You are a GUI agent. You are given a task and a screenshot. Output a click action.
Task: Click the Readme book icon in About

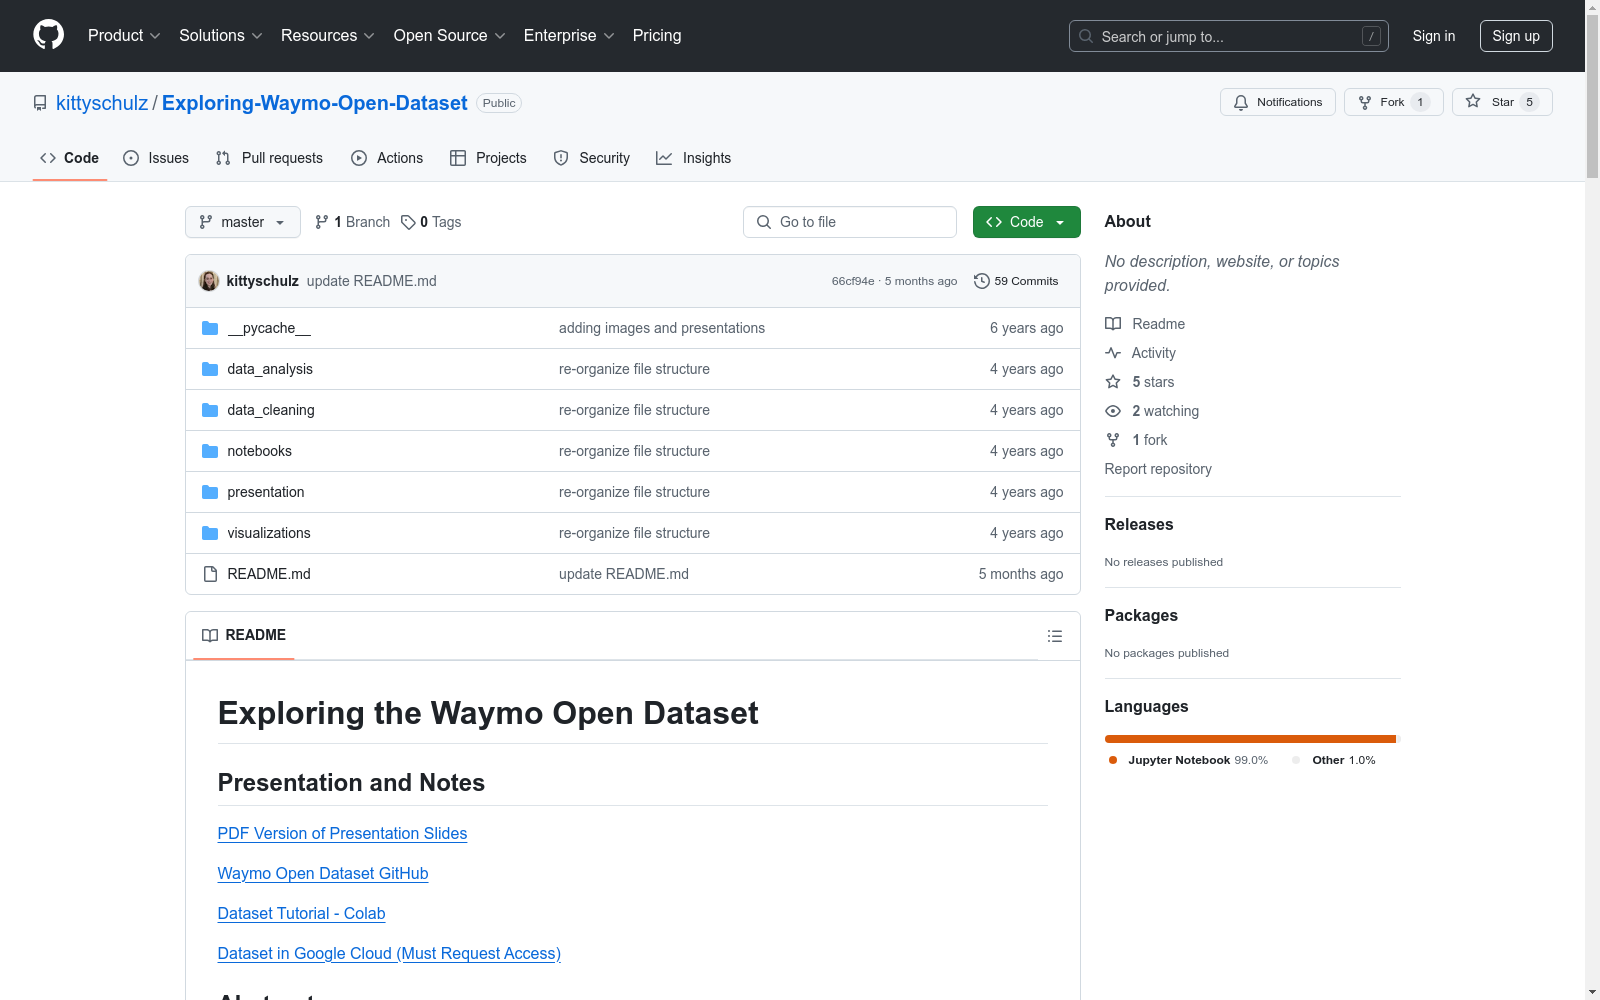click(x=1113, y=324)
